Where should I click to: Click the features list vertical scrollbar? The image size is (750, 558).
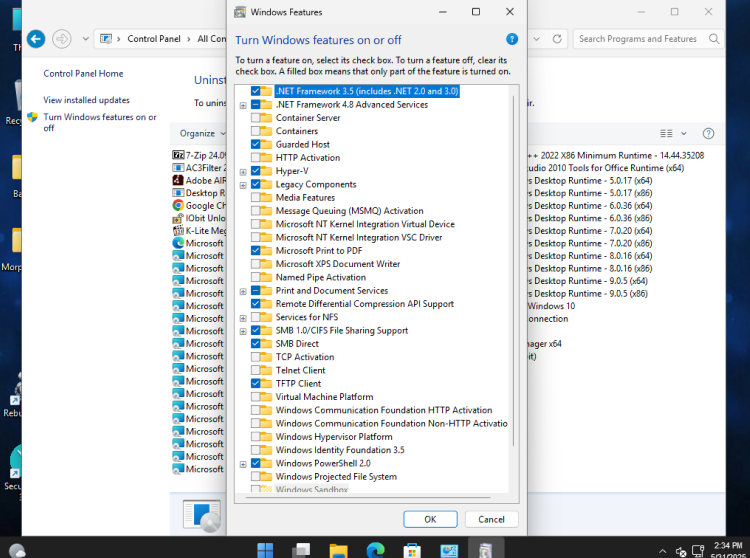(513, 271)
